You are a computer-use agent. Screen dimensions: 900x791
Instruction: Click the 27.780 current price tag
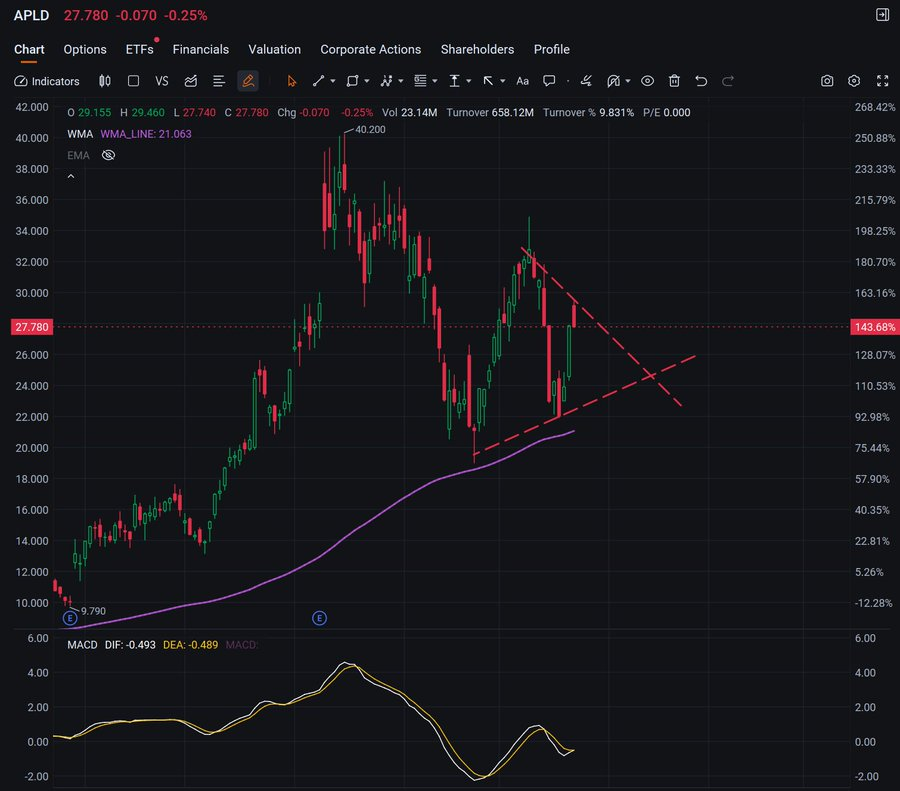coord(32,327)
